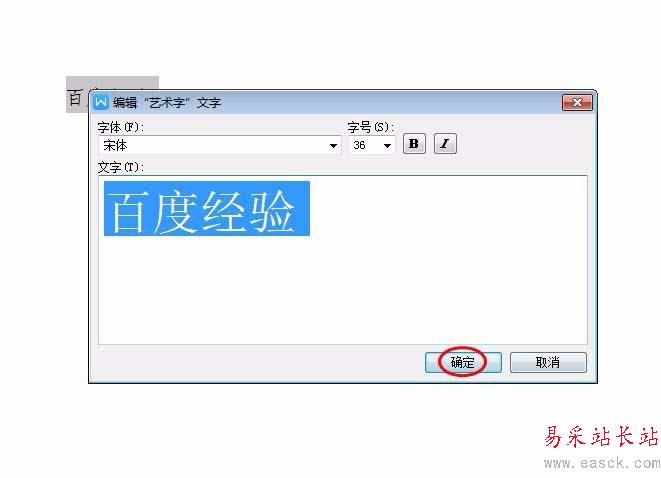Click the red 易采站长站 watermark logo
The height and width of the screenshot is (478, 661).
pos(601,436)
